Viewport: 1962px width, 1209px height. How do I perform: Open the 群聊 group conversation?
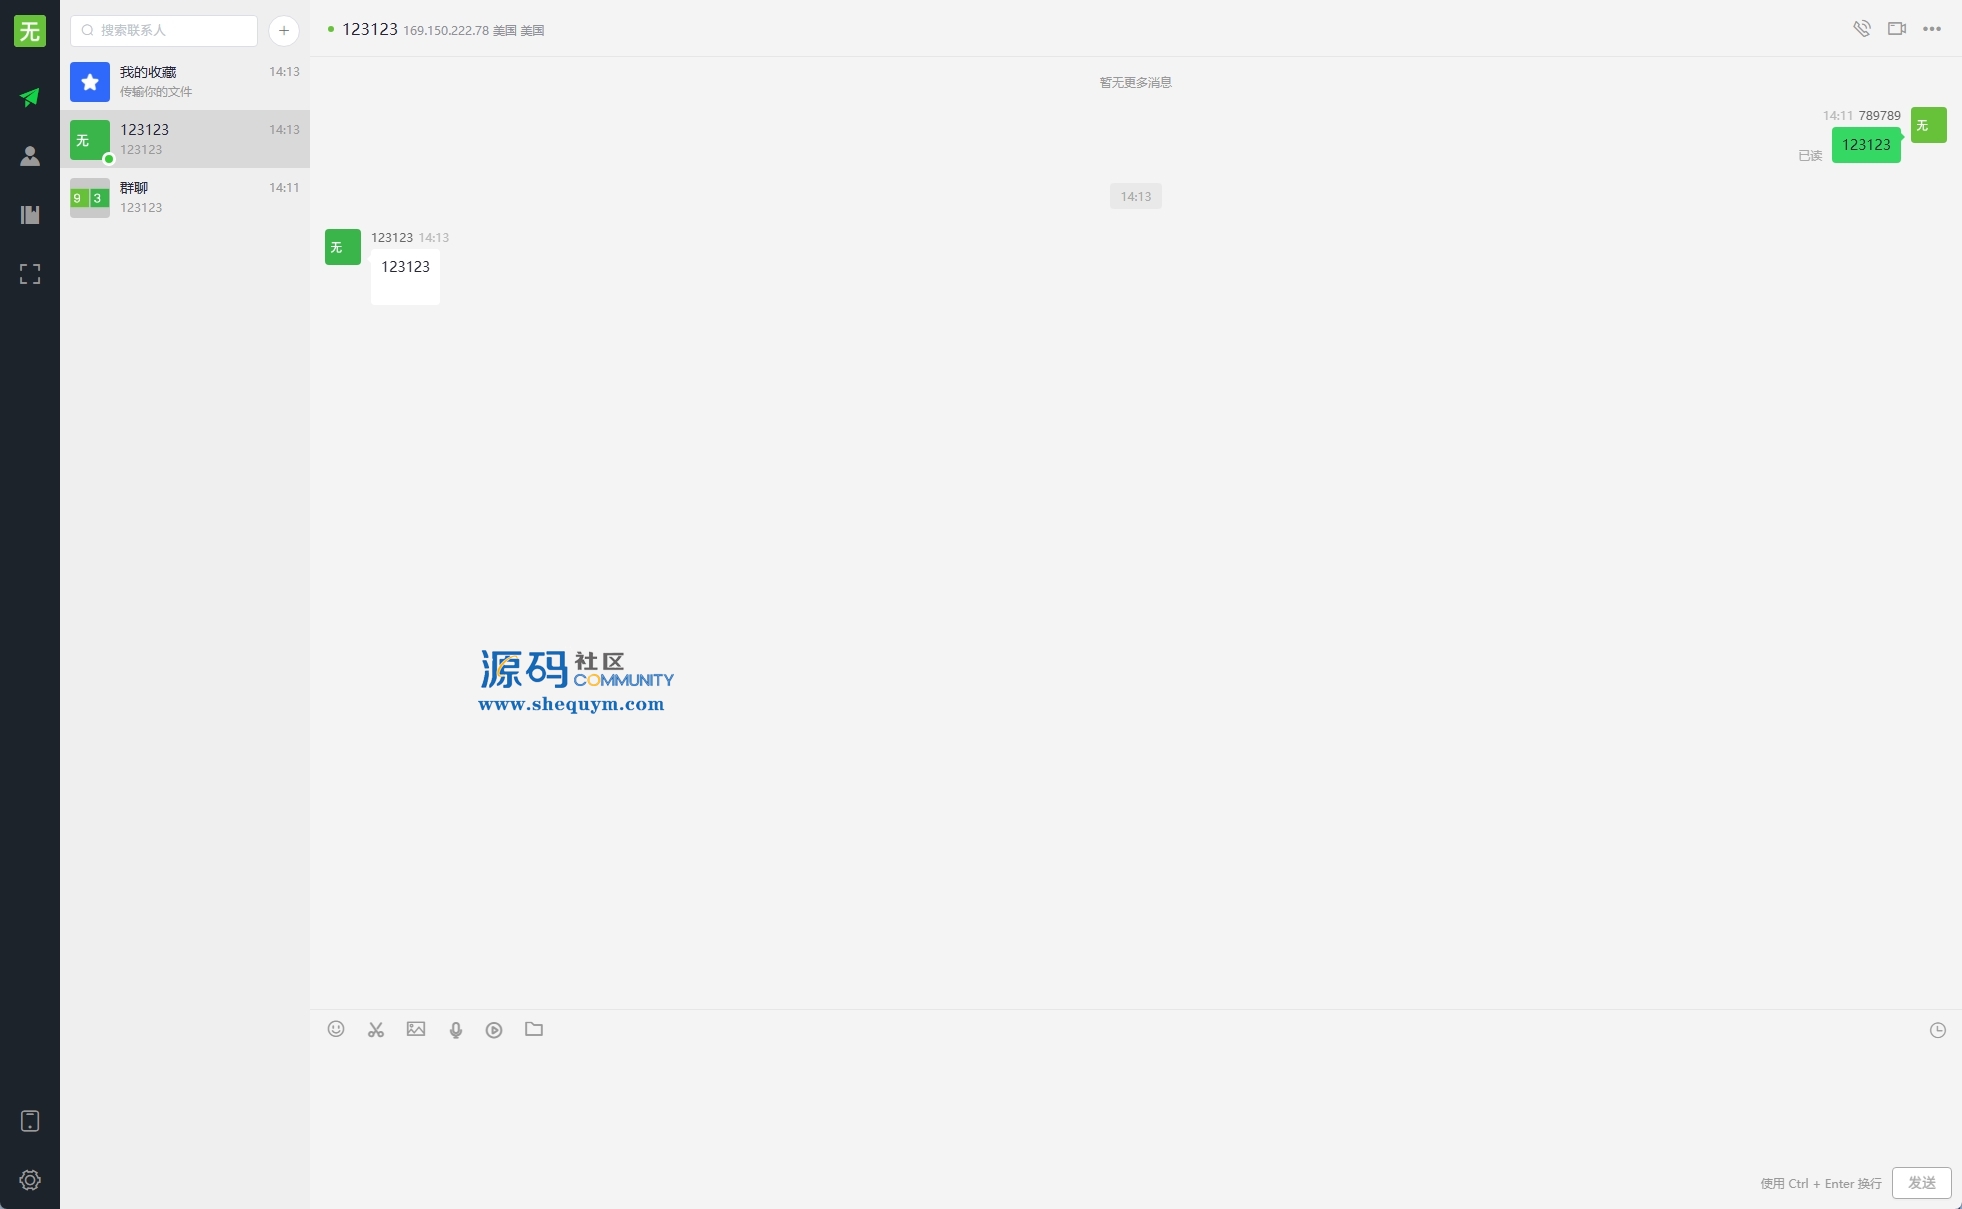pos(185,197)
